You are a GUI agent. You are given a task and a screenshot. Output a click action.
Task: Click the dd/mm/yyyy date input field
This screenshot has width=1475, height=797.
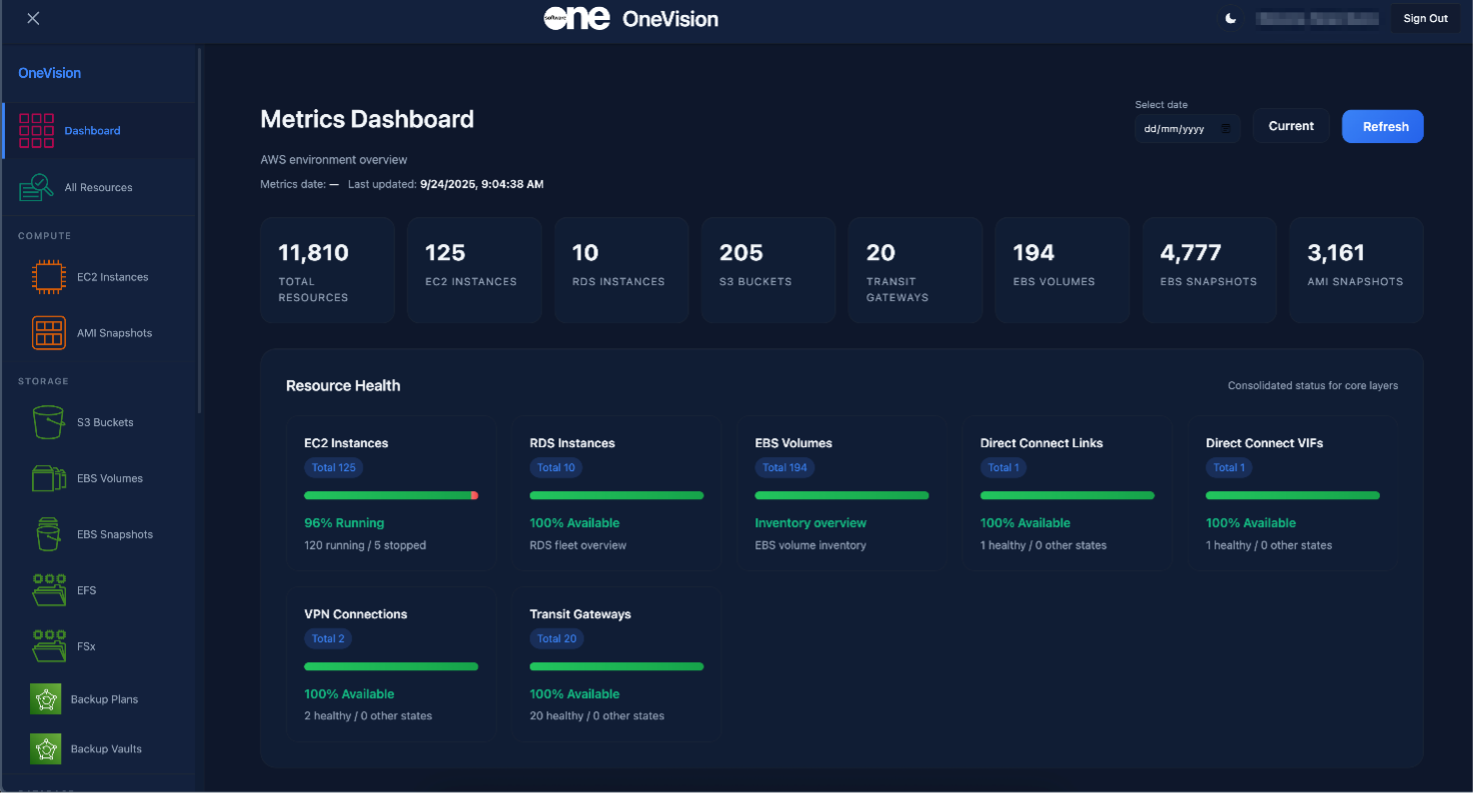click(x=1175, y=128)
